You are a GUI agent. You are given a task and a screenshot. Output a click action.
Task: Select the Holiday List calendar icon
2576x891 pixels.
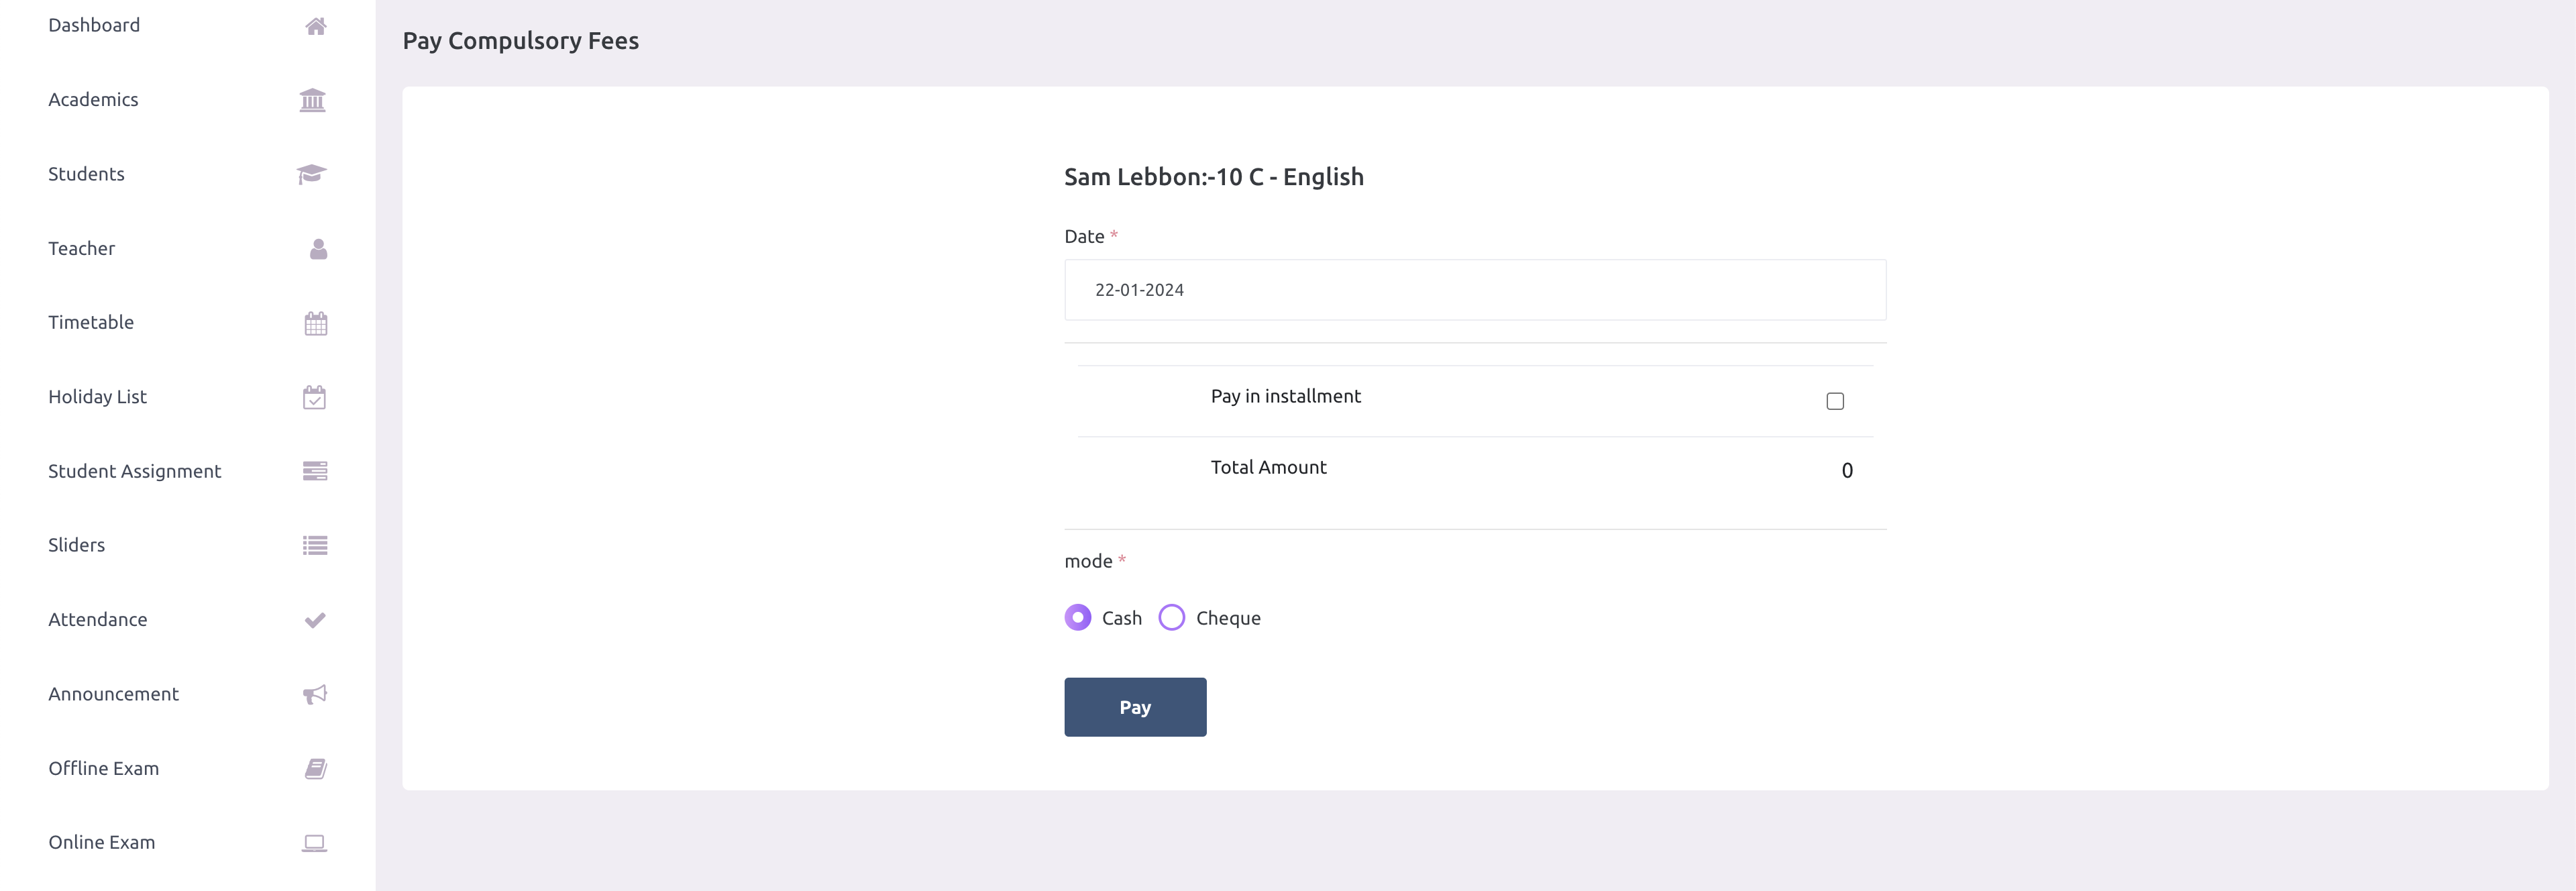(315, 397)
